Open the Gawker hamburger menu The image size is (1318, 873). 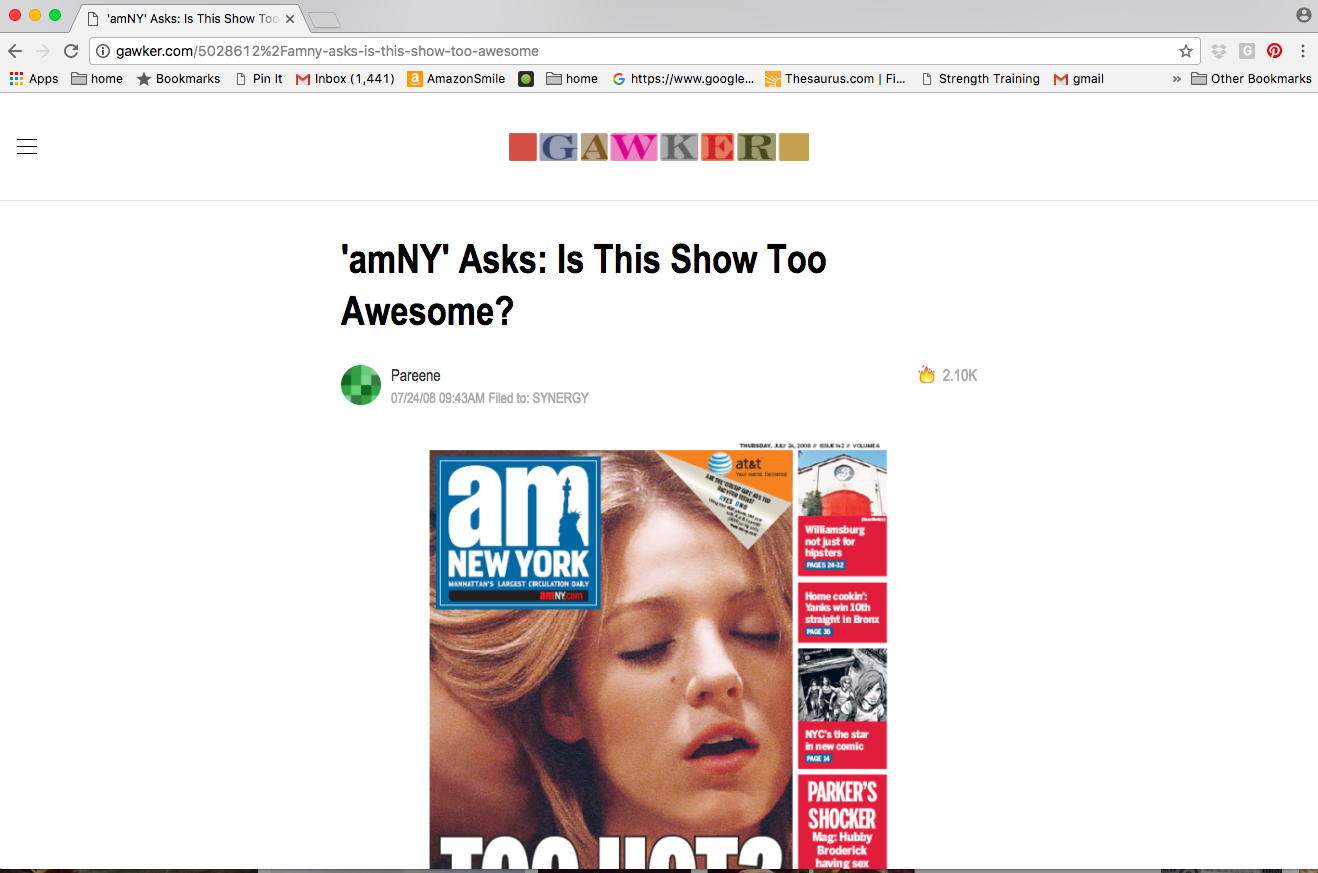[26, 146]
